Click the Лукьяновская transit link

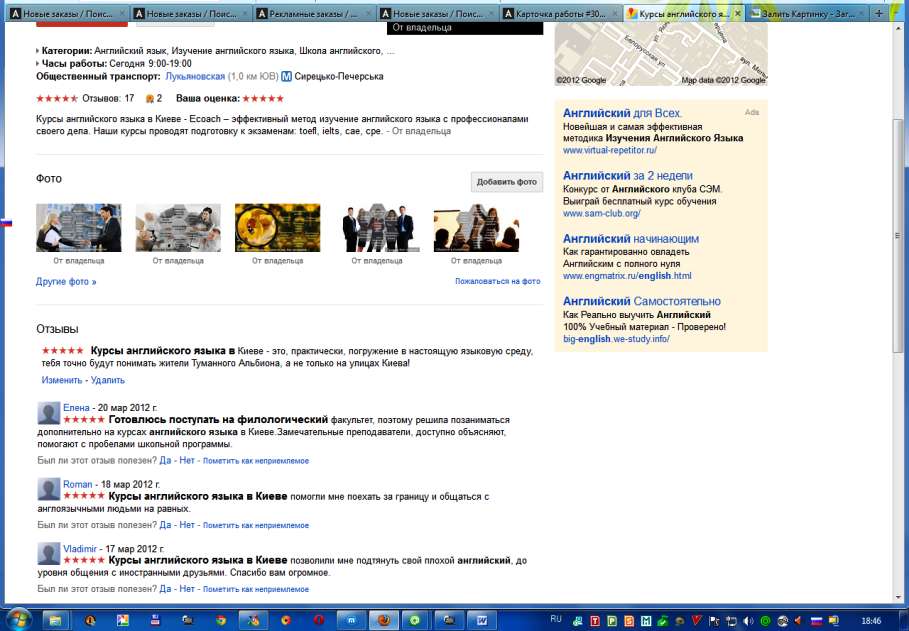195,77
